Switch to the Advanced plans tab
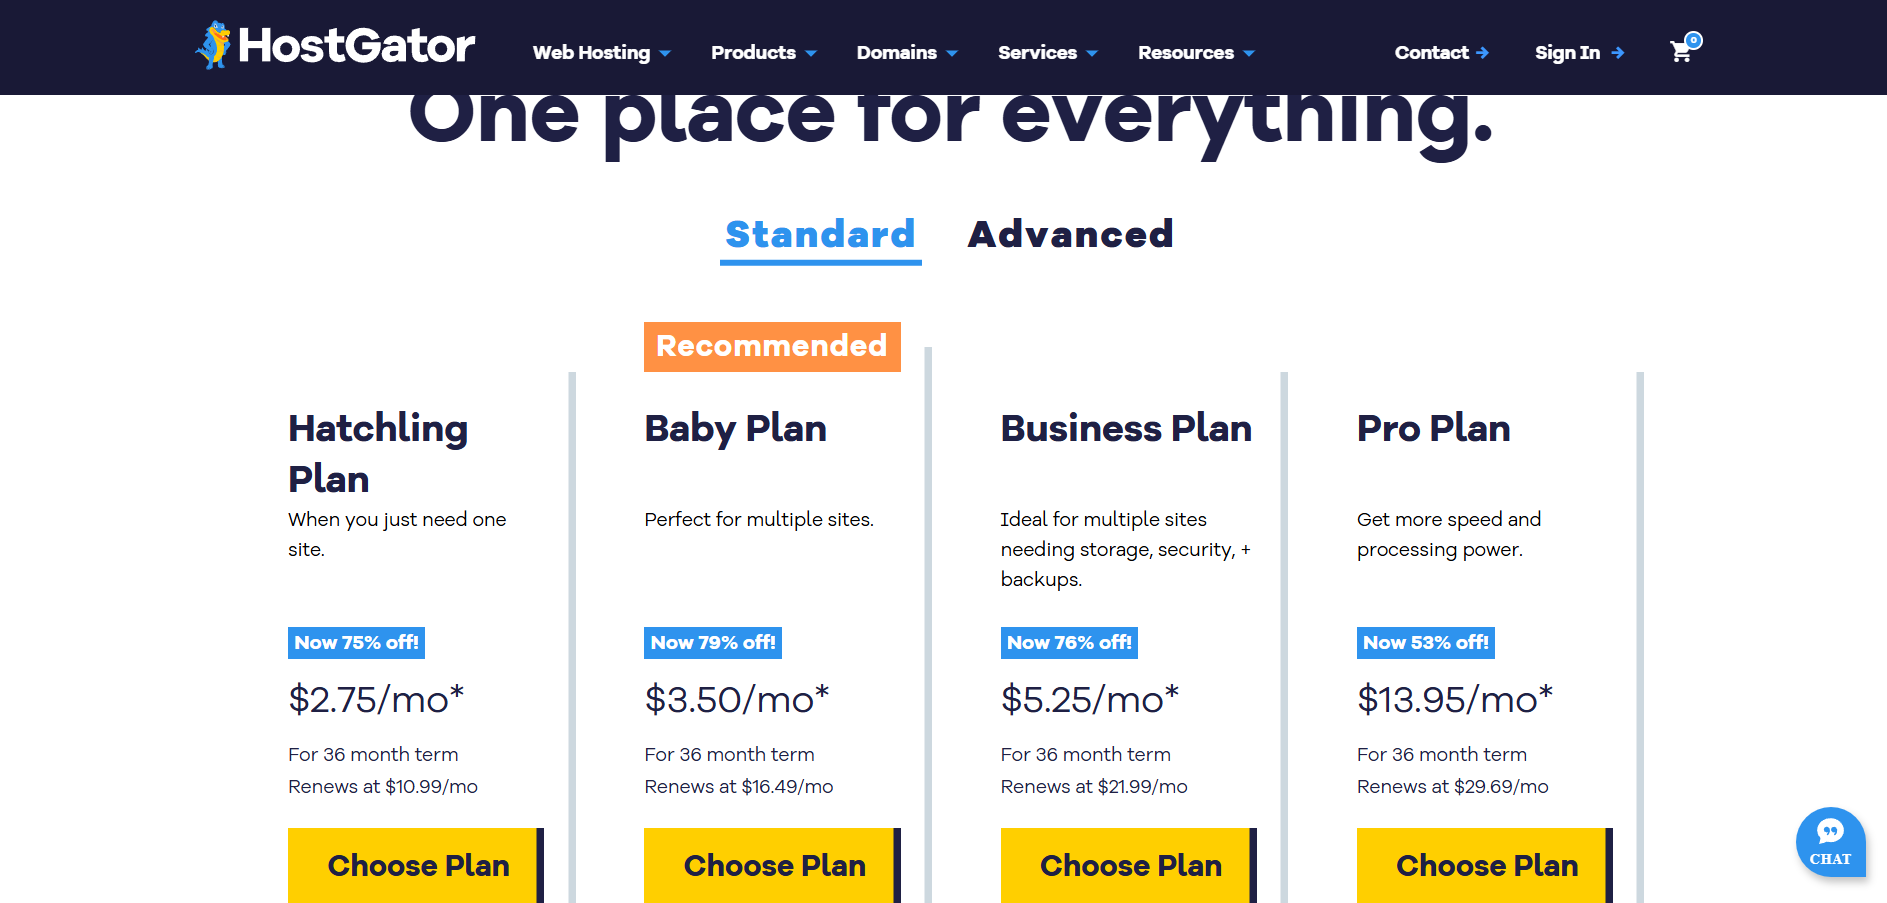The image size is (1887, 903). (x=1070, y=235)
